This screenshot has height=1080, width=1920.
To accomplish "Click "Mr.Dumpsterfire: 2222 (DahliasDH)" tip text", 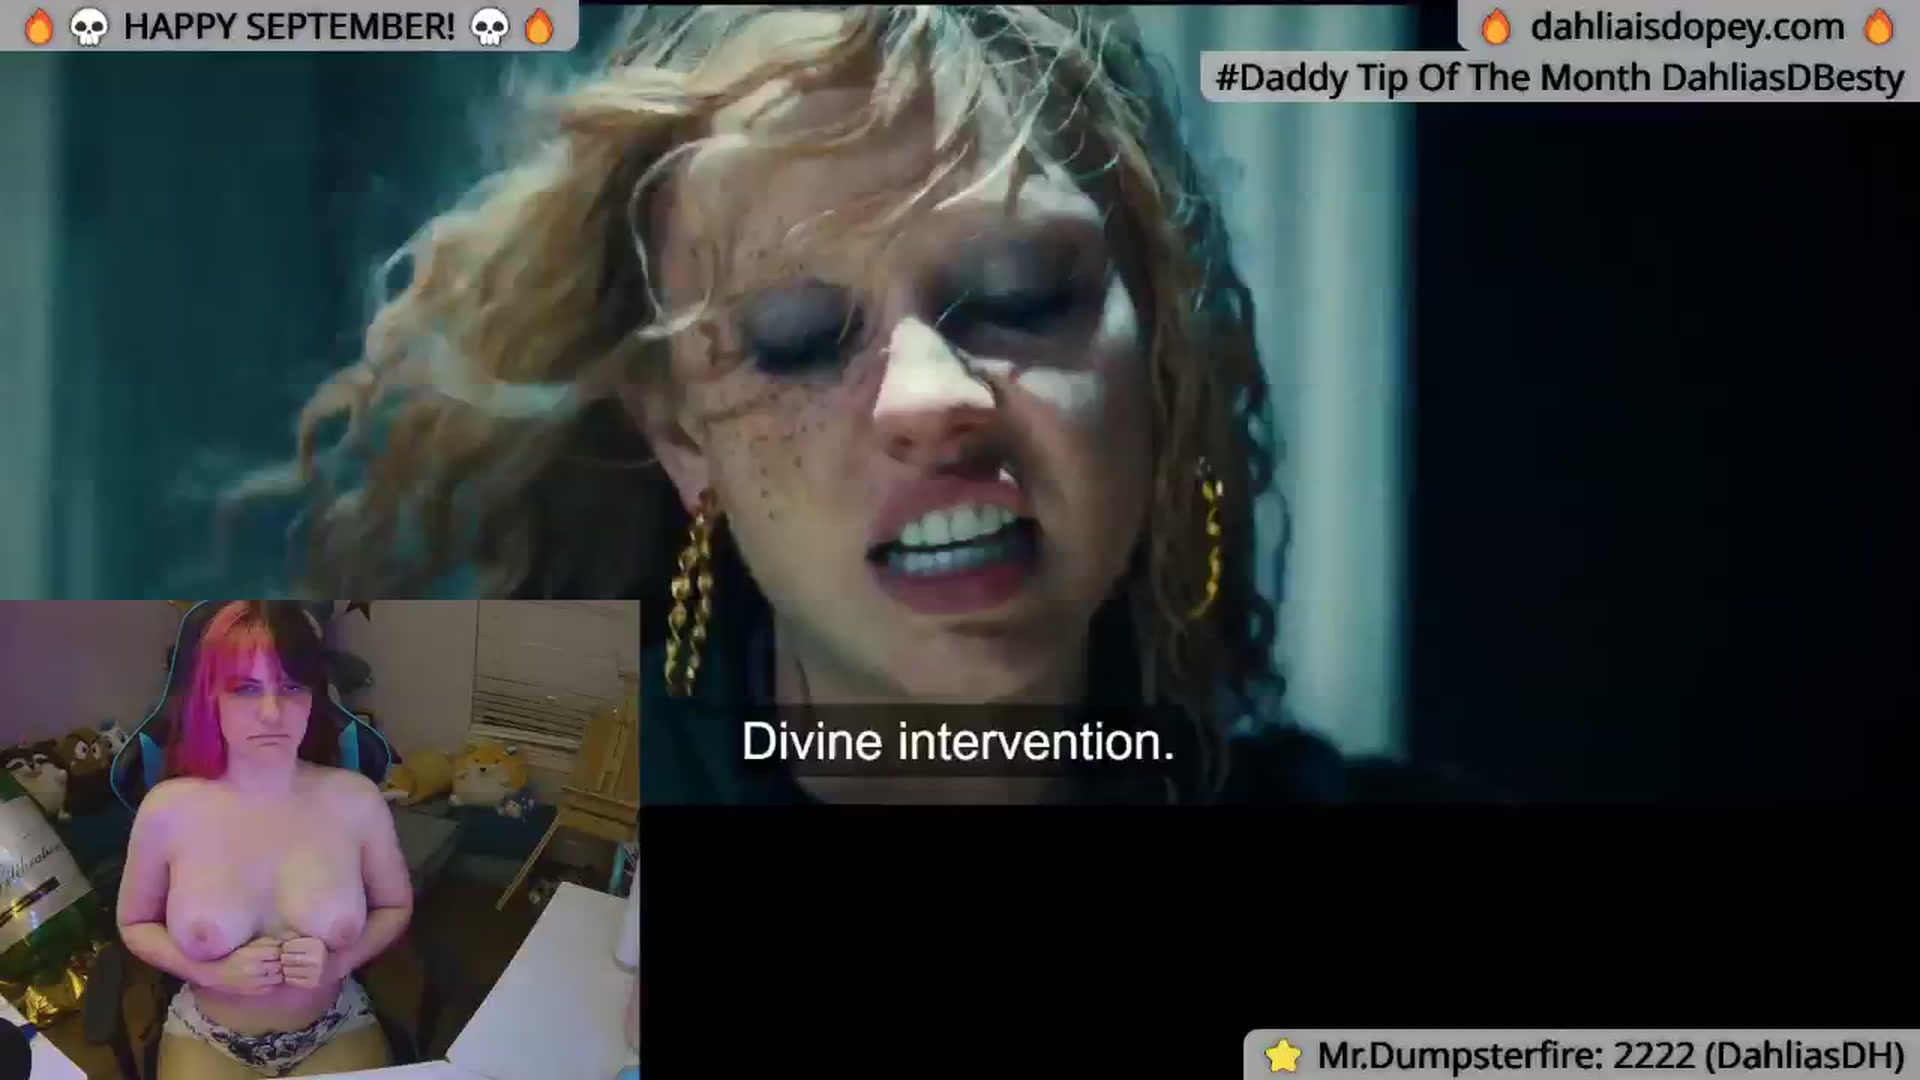I will (x=1611, y=1056).
